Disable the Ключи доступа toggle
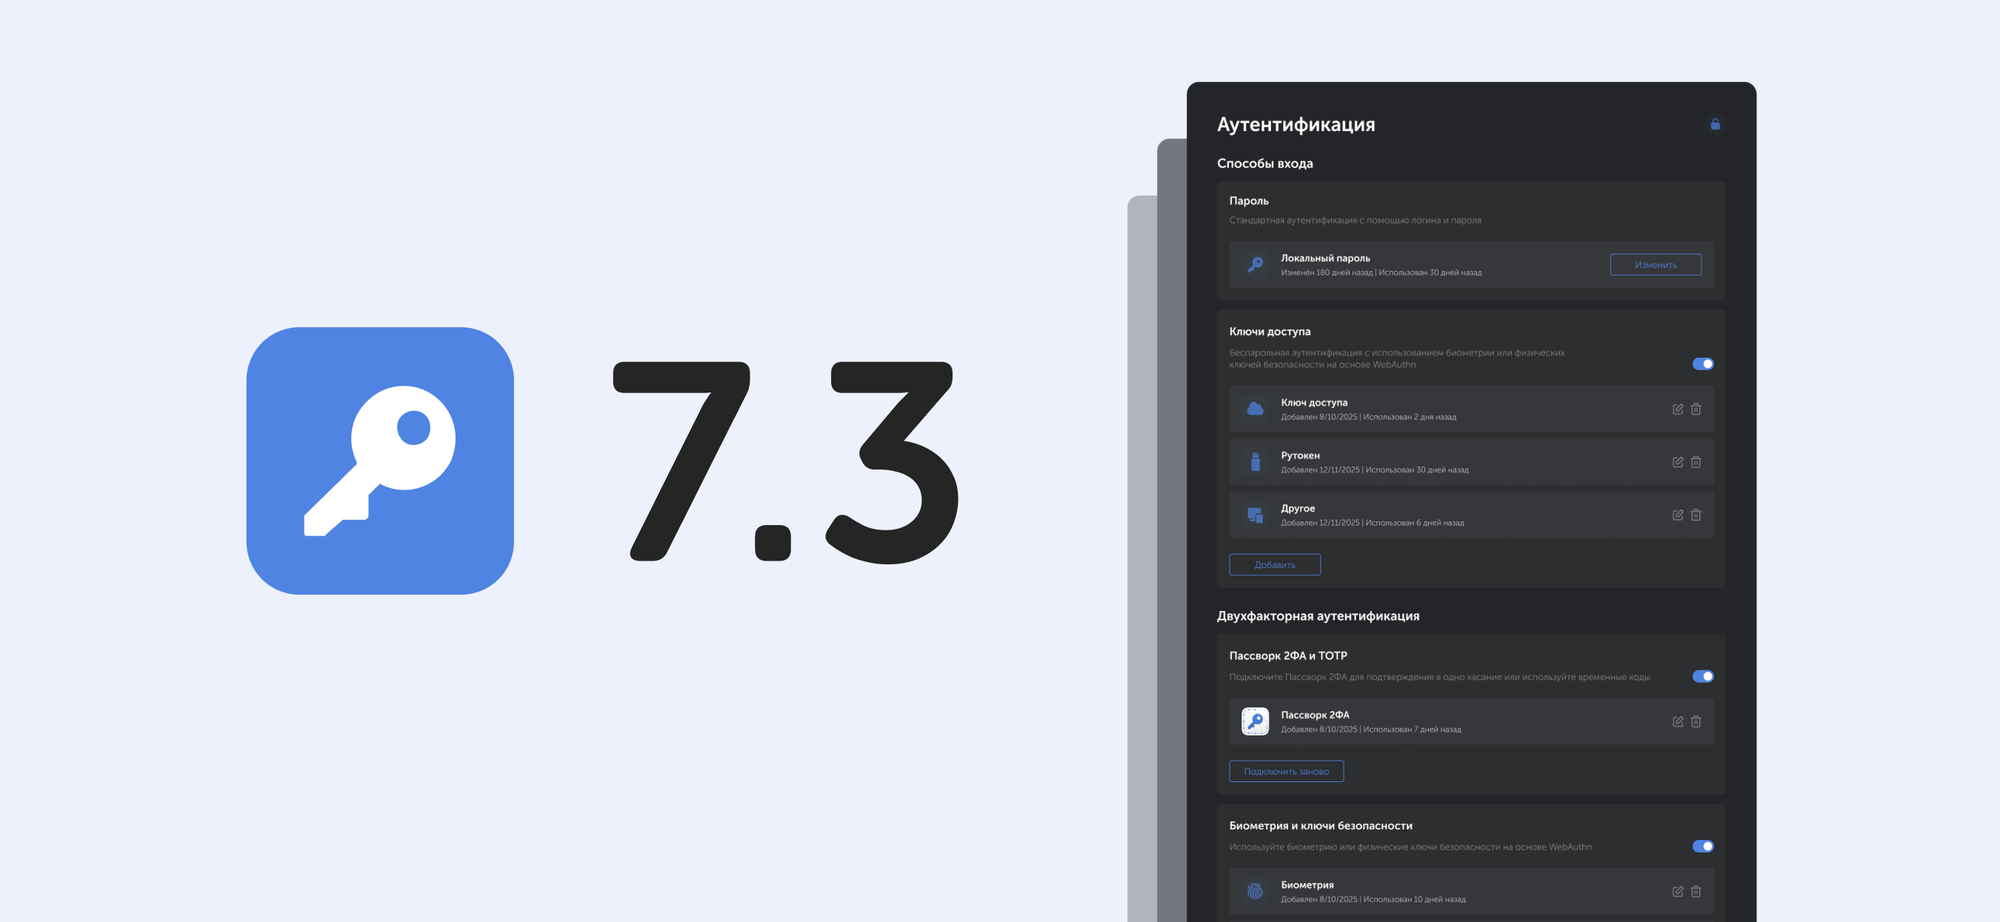Viewport: 2000px width, 922px height. click(x=1703, y=364)
